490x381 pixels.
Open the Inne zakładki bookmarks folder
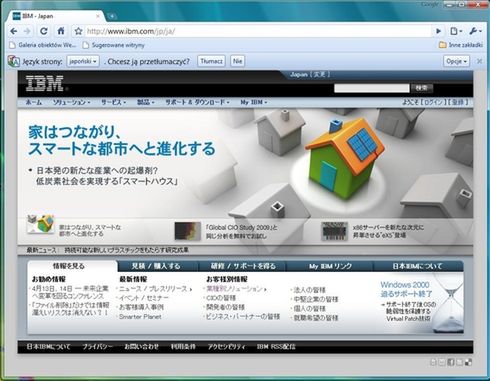(461, 45)
